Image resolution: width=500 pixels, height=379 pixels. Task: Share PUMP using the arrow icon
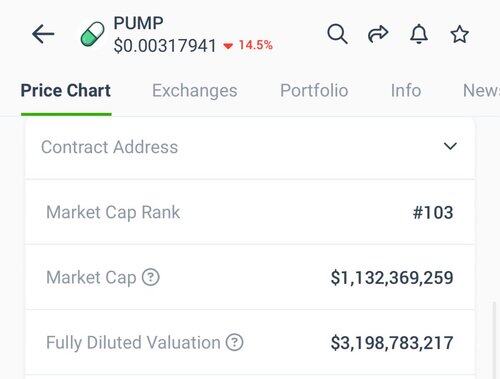coord(378,34)
